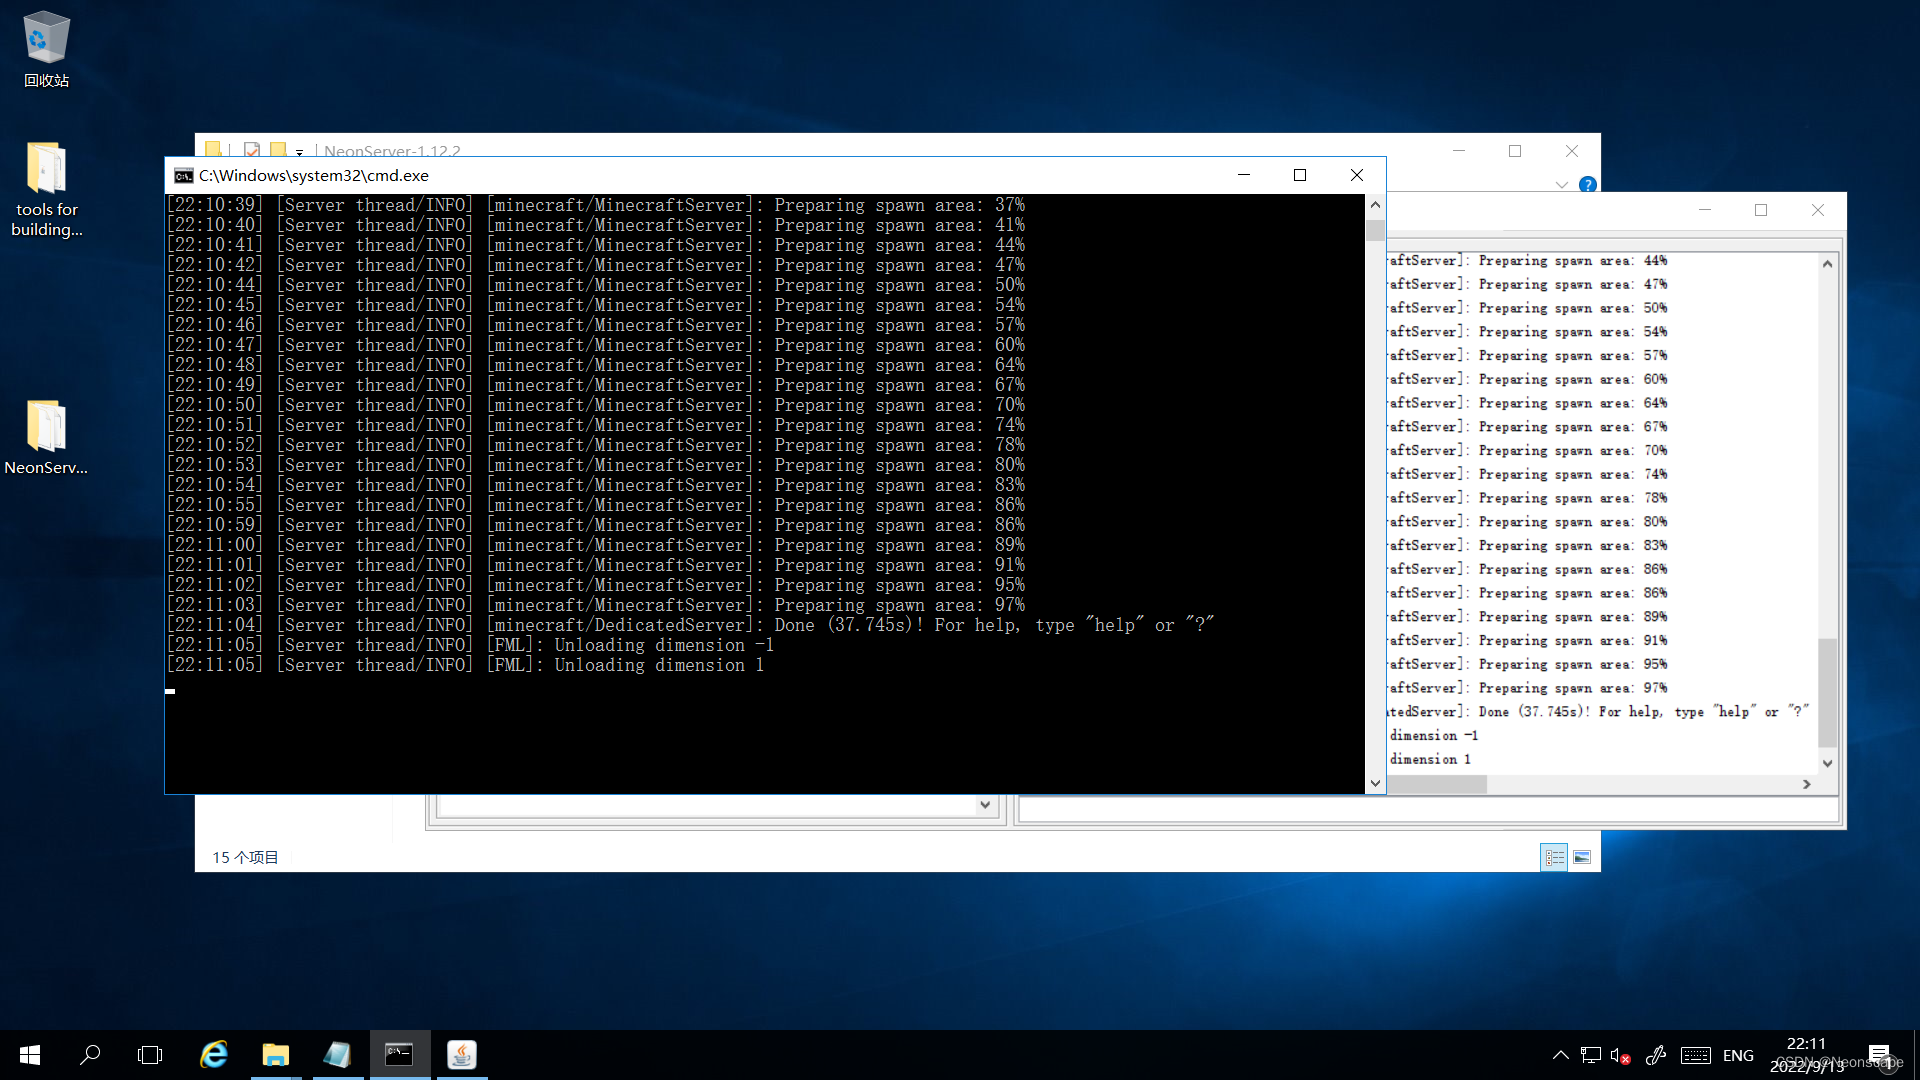
Task: Switch to File Explorer taskbar icon
Action: tap(275, 1055)
